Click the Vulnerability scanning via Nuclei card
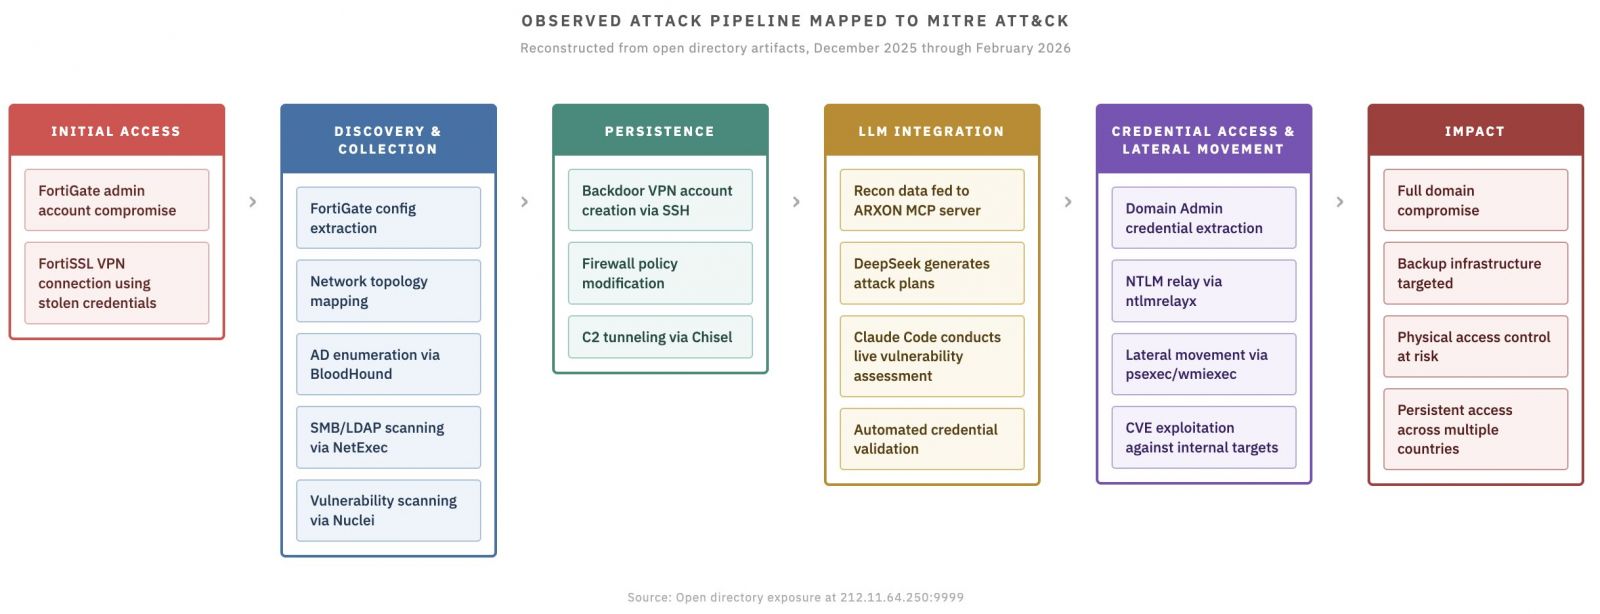 388,510
